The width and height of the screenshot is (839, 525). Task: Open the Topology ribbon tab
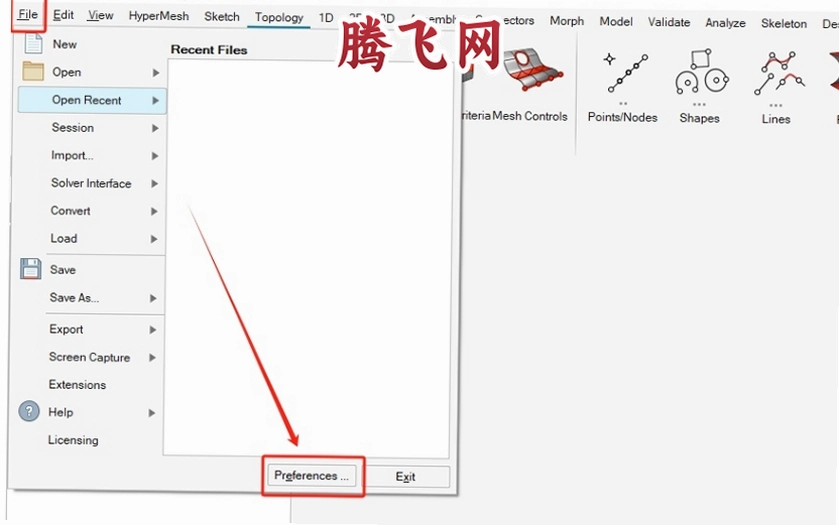tap(279, 17)
